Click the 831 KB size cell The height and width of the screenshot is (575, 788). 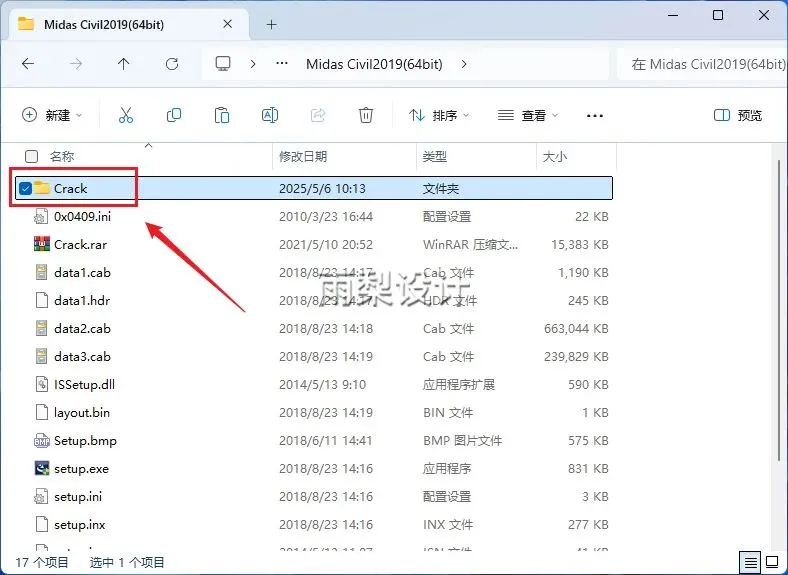[x=588, y=469]
